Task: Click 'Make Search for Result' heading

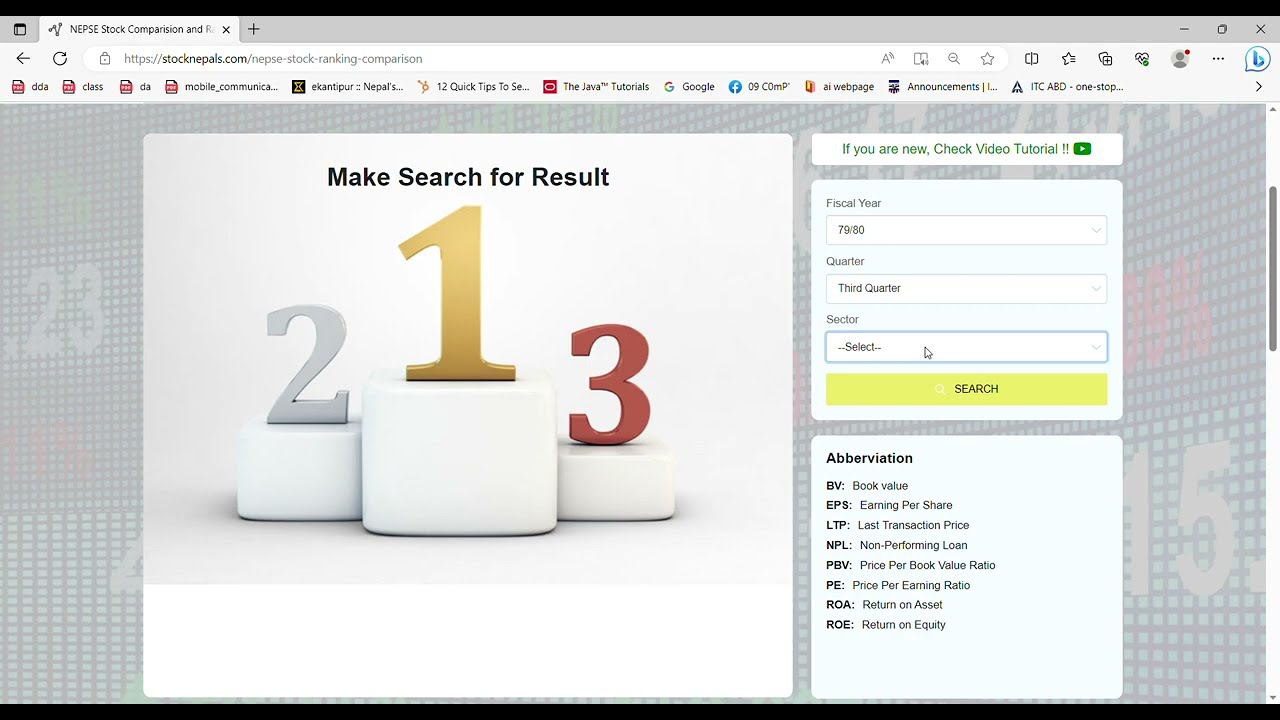Action: [x=468, y=177]
